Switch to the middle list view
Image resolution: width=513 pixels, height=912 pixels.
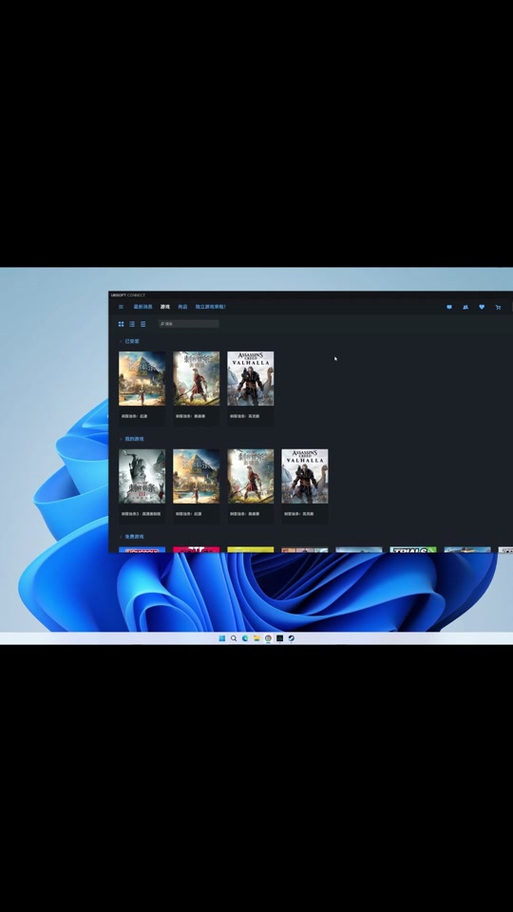(132, 324)
